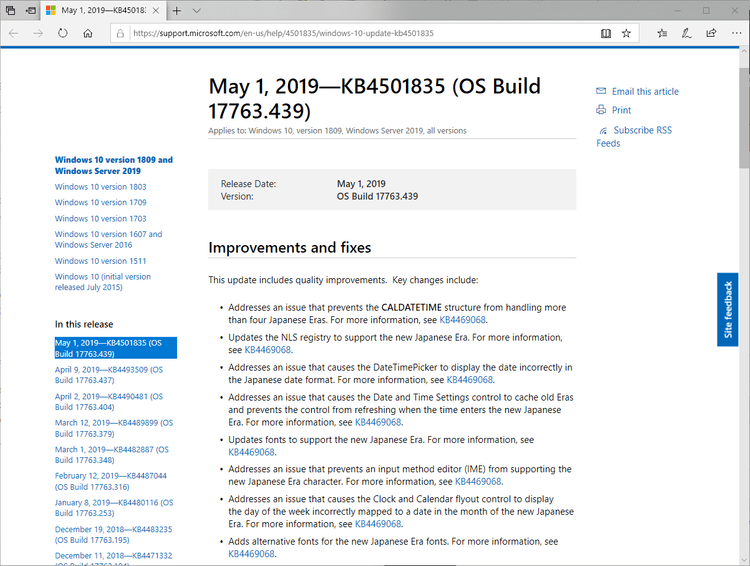Click Email this article link text

[645, 91]
